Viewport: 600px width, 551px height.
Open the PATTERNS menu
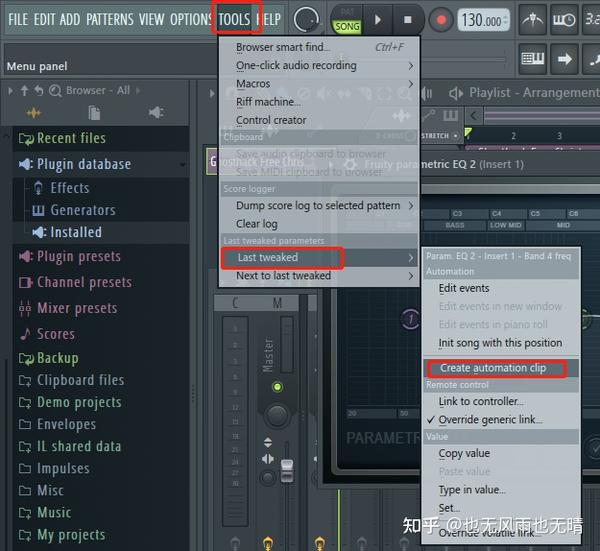(x=110, y=19)
